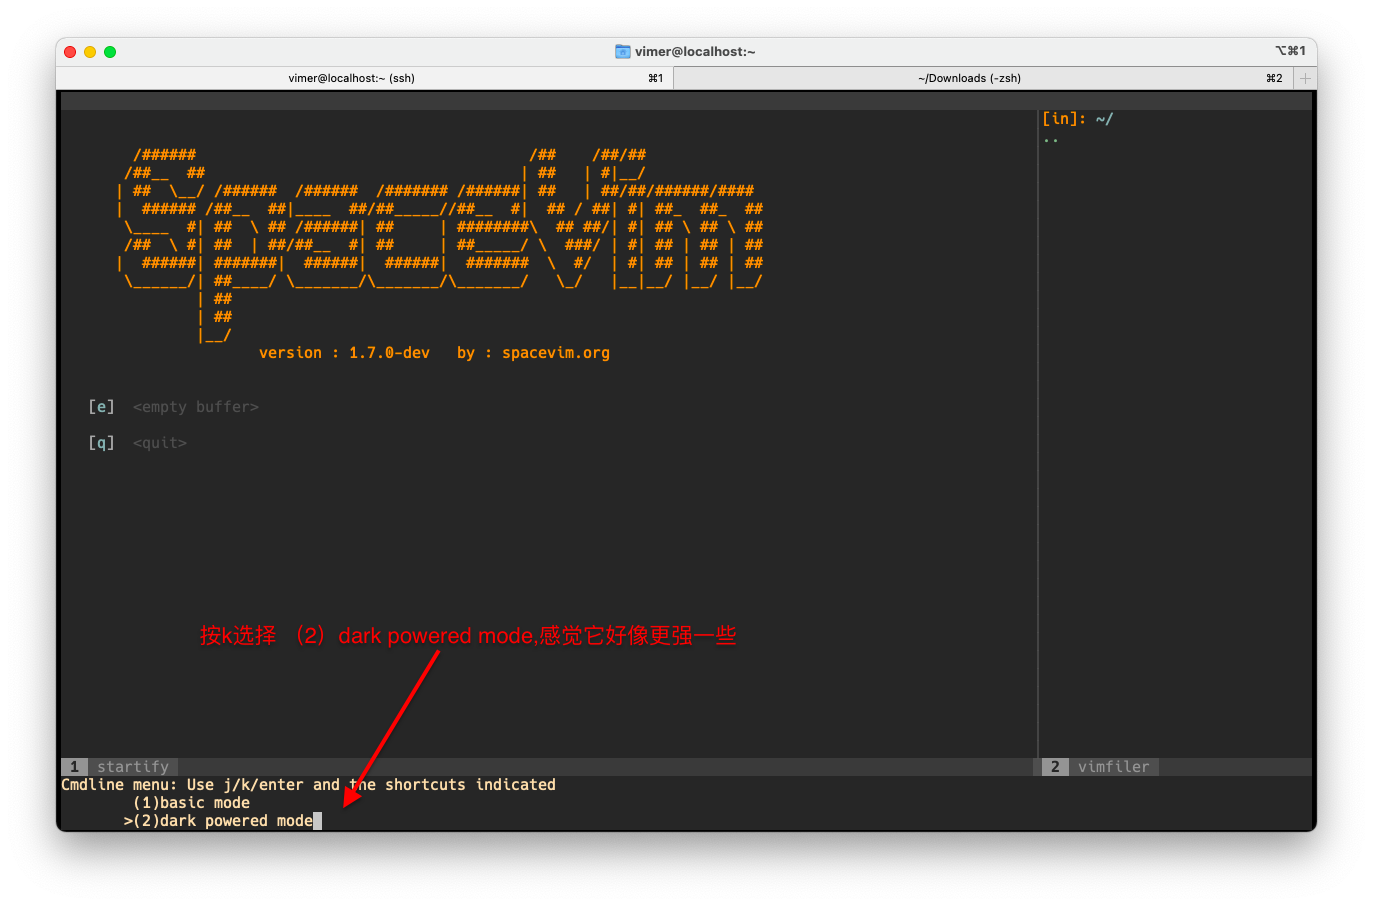Click the [in]: ~/ path in vimfiler

point(1077,119)
